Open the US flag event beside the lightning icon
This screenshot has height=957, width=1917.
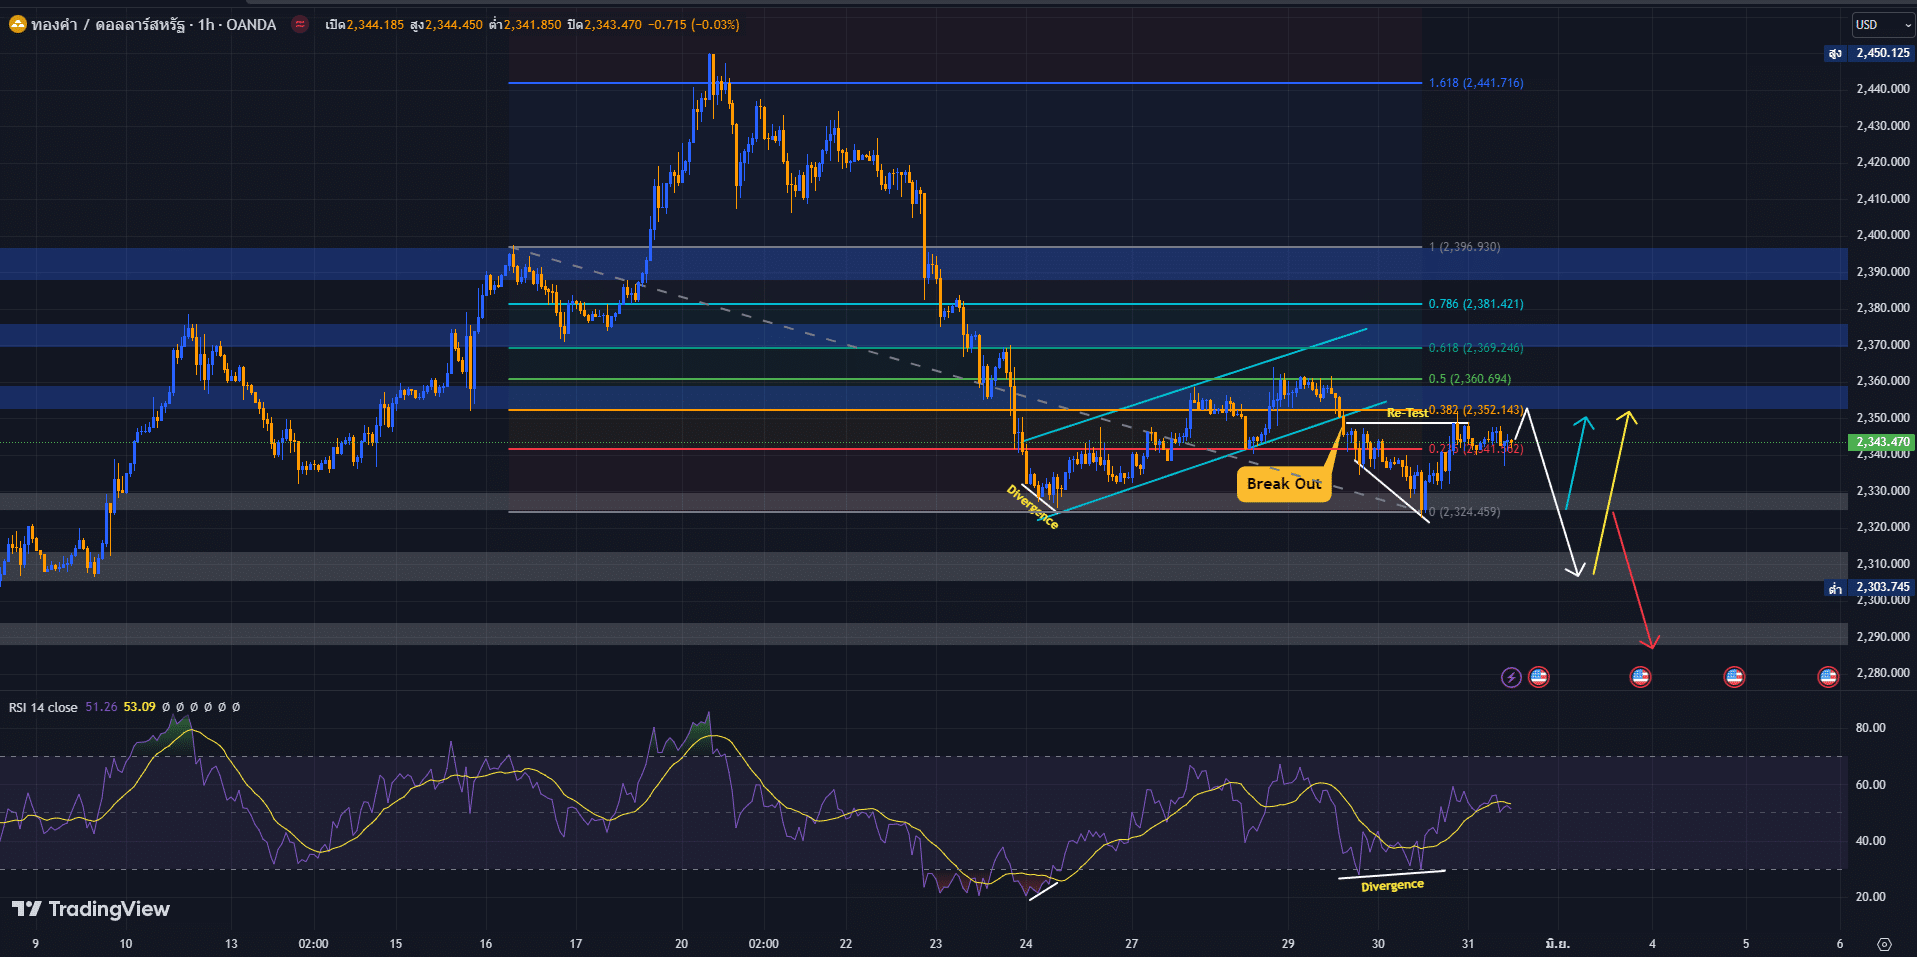pos(1539,677)
